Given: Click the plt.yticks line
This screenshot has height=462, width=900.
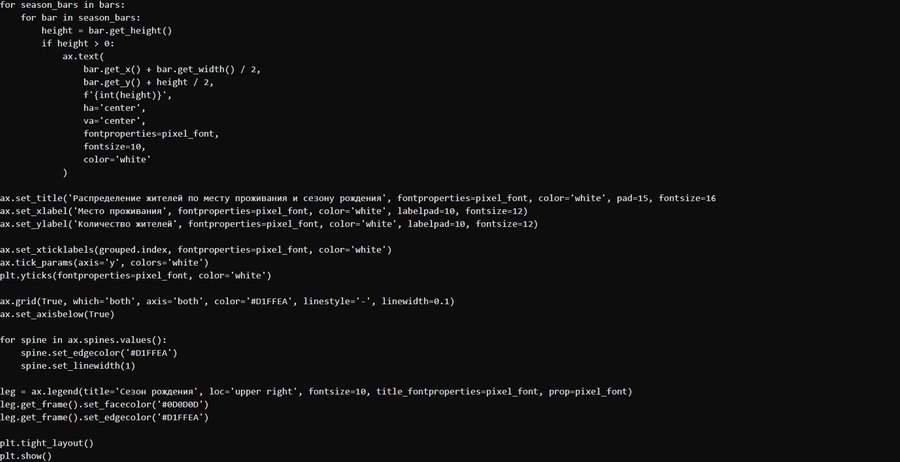Looking at the screenshot, I should [135, 275].
